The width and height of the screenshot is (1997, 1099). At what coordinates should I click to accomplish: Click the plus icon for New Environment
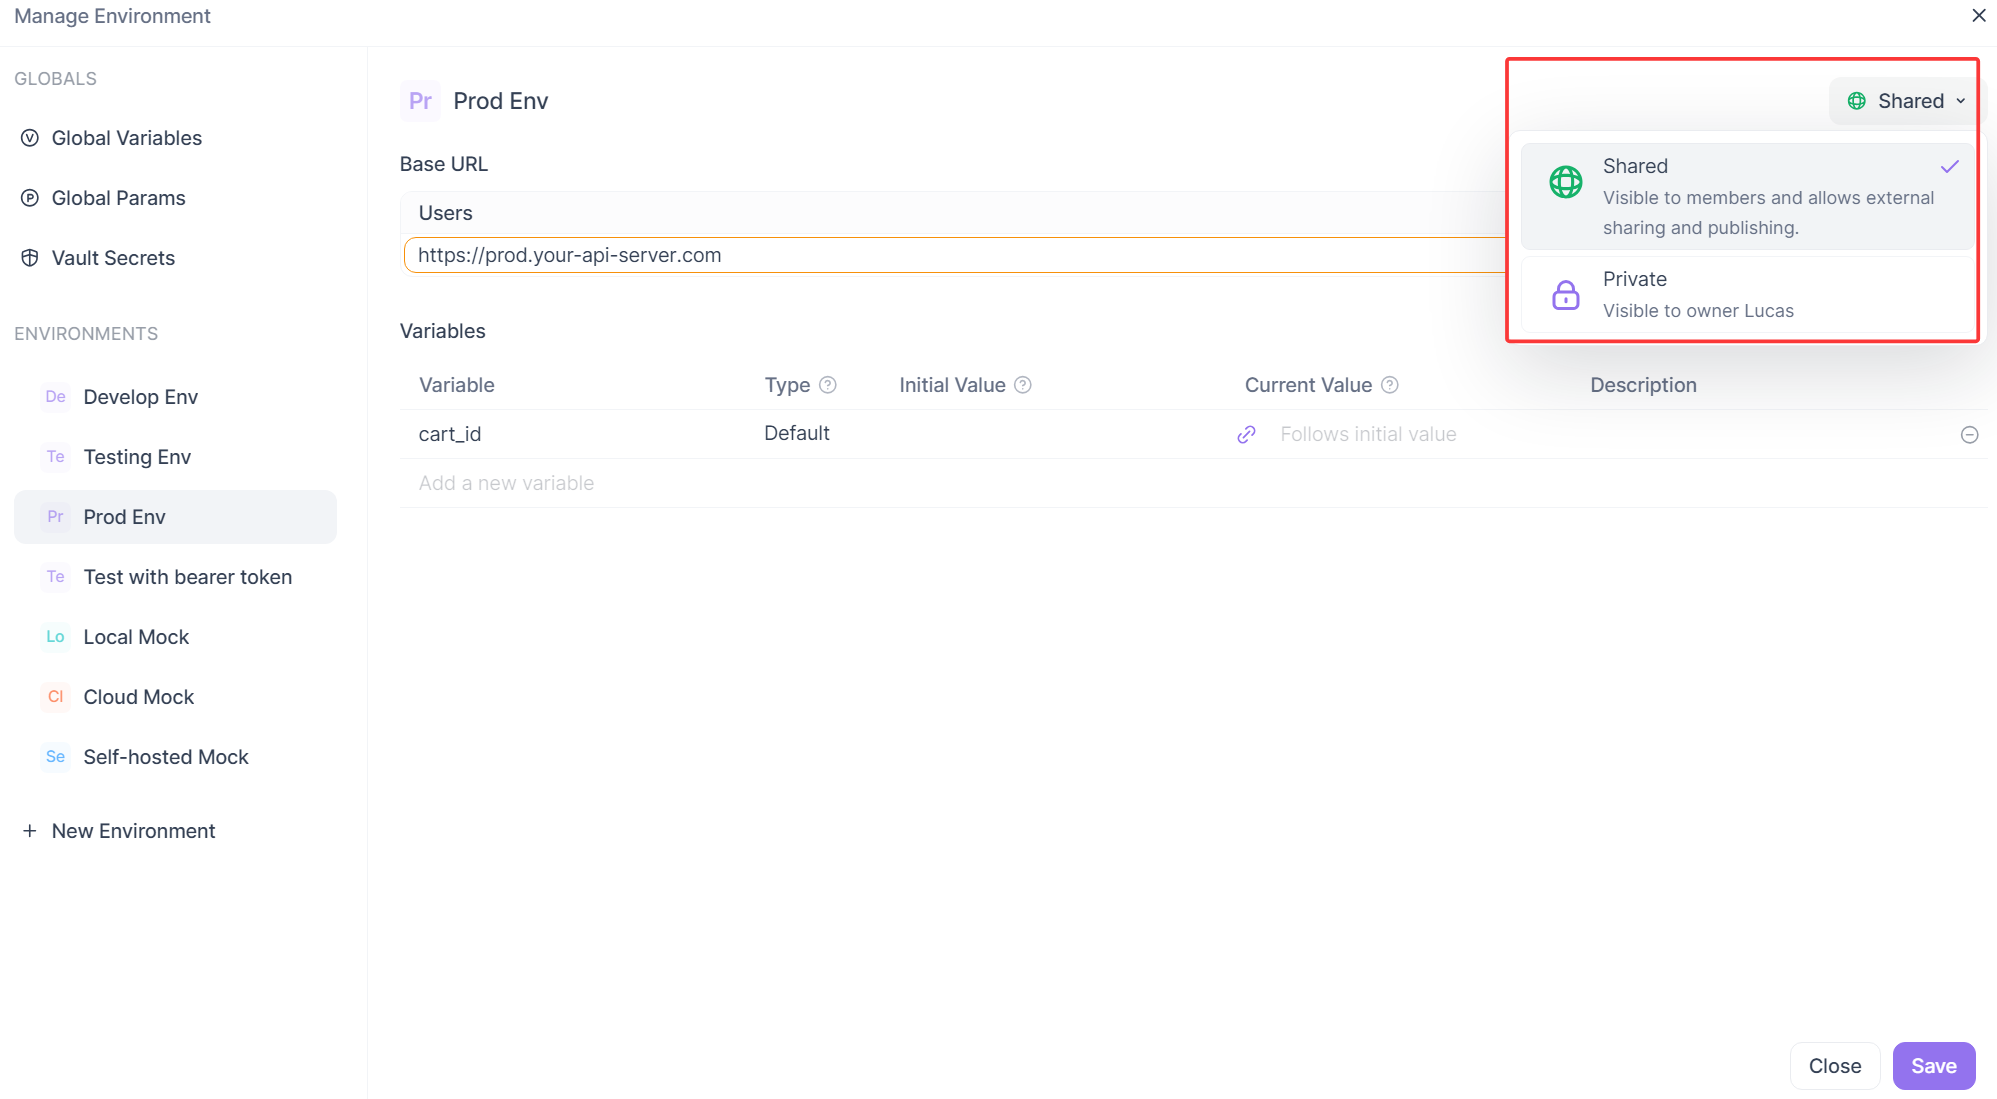tap(30, 831)
